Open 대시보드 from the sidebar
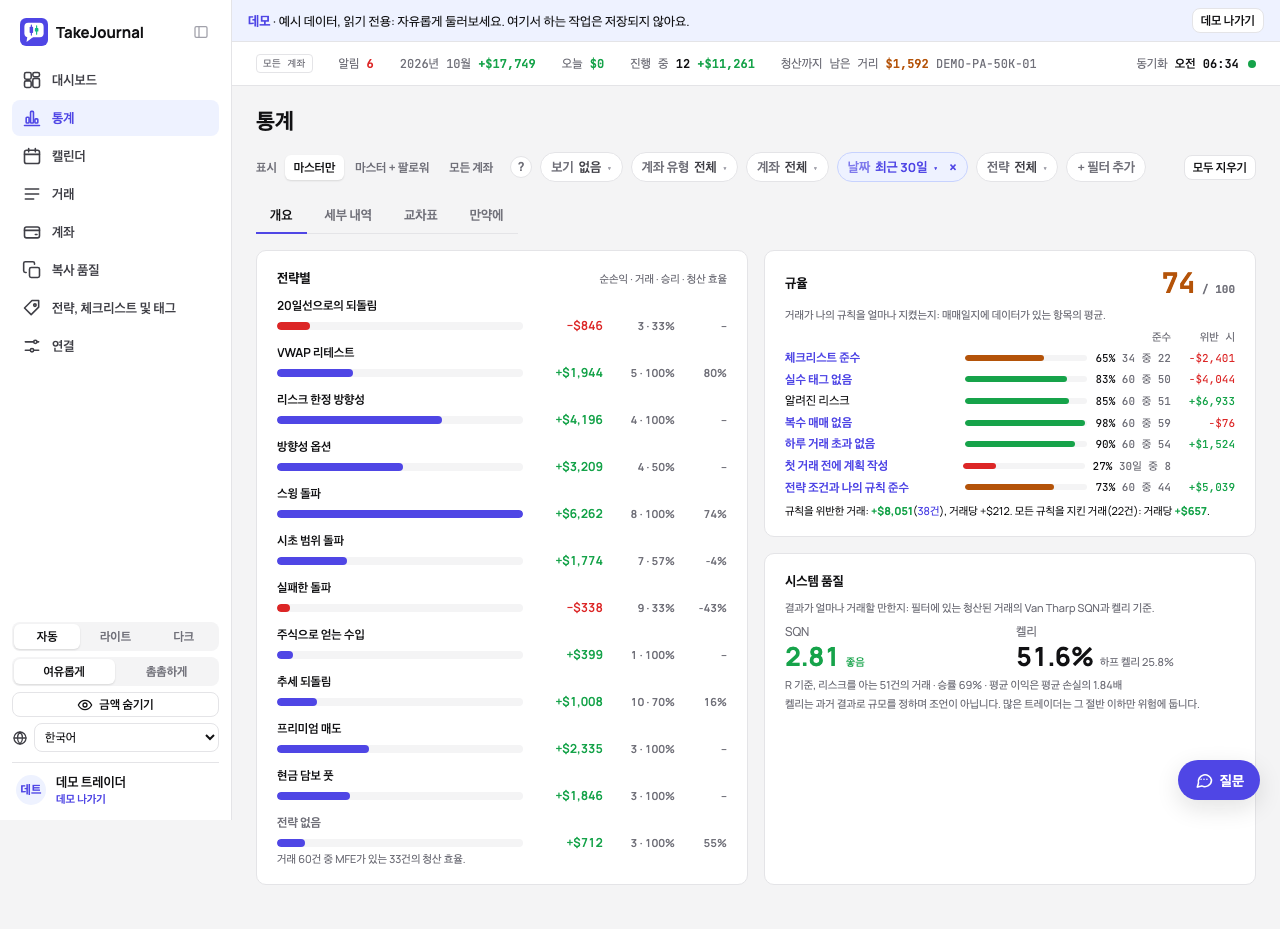Viewport: 1280px width, 929px height. tap(115, 80)
